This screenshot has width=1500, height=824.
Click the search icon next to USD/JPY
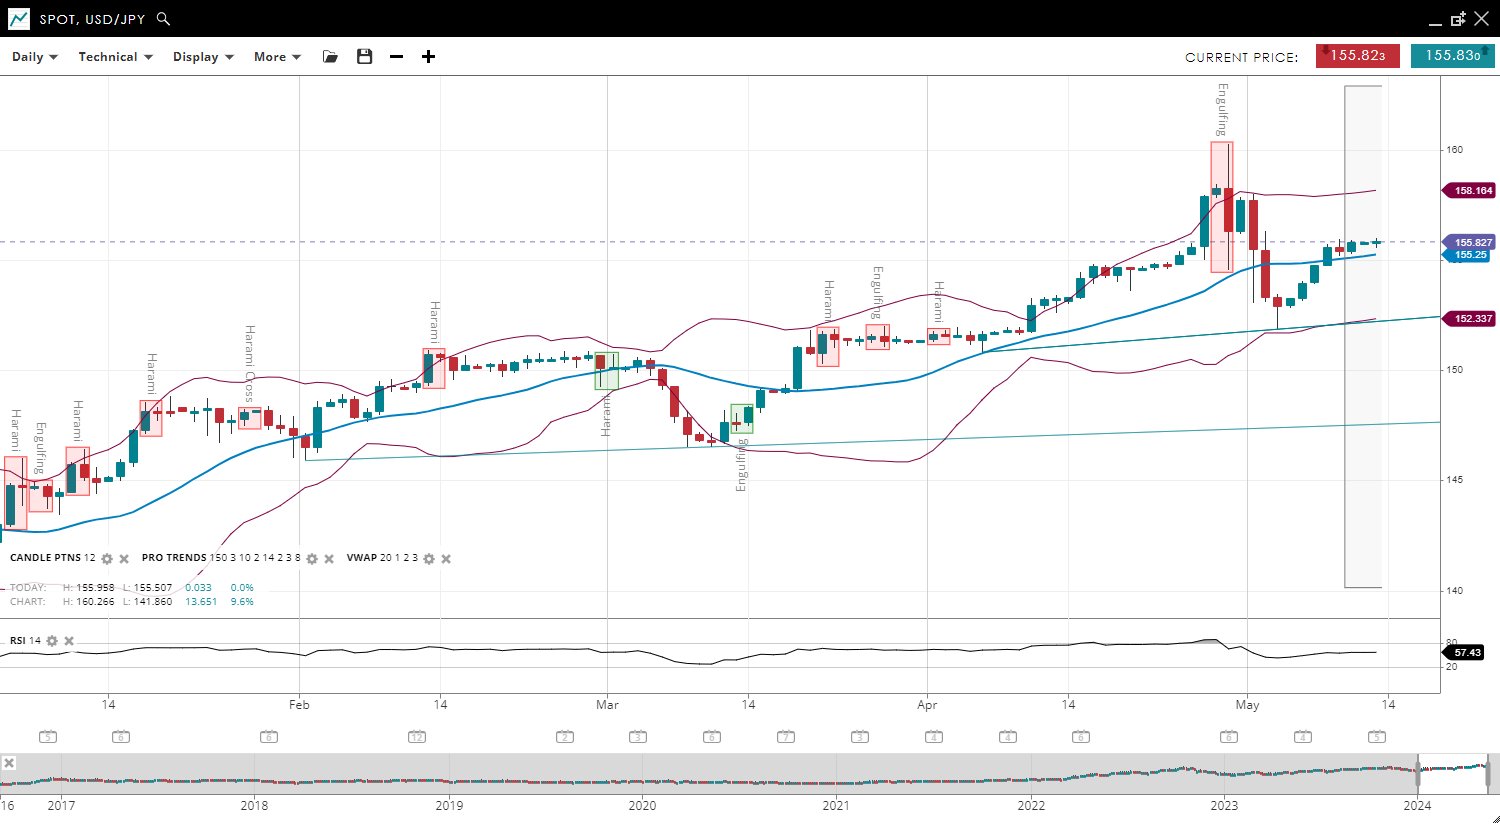click(x=164, y=19)
